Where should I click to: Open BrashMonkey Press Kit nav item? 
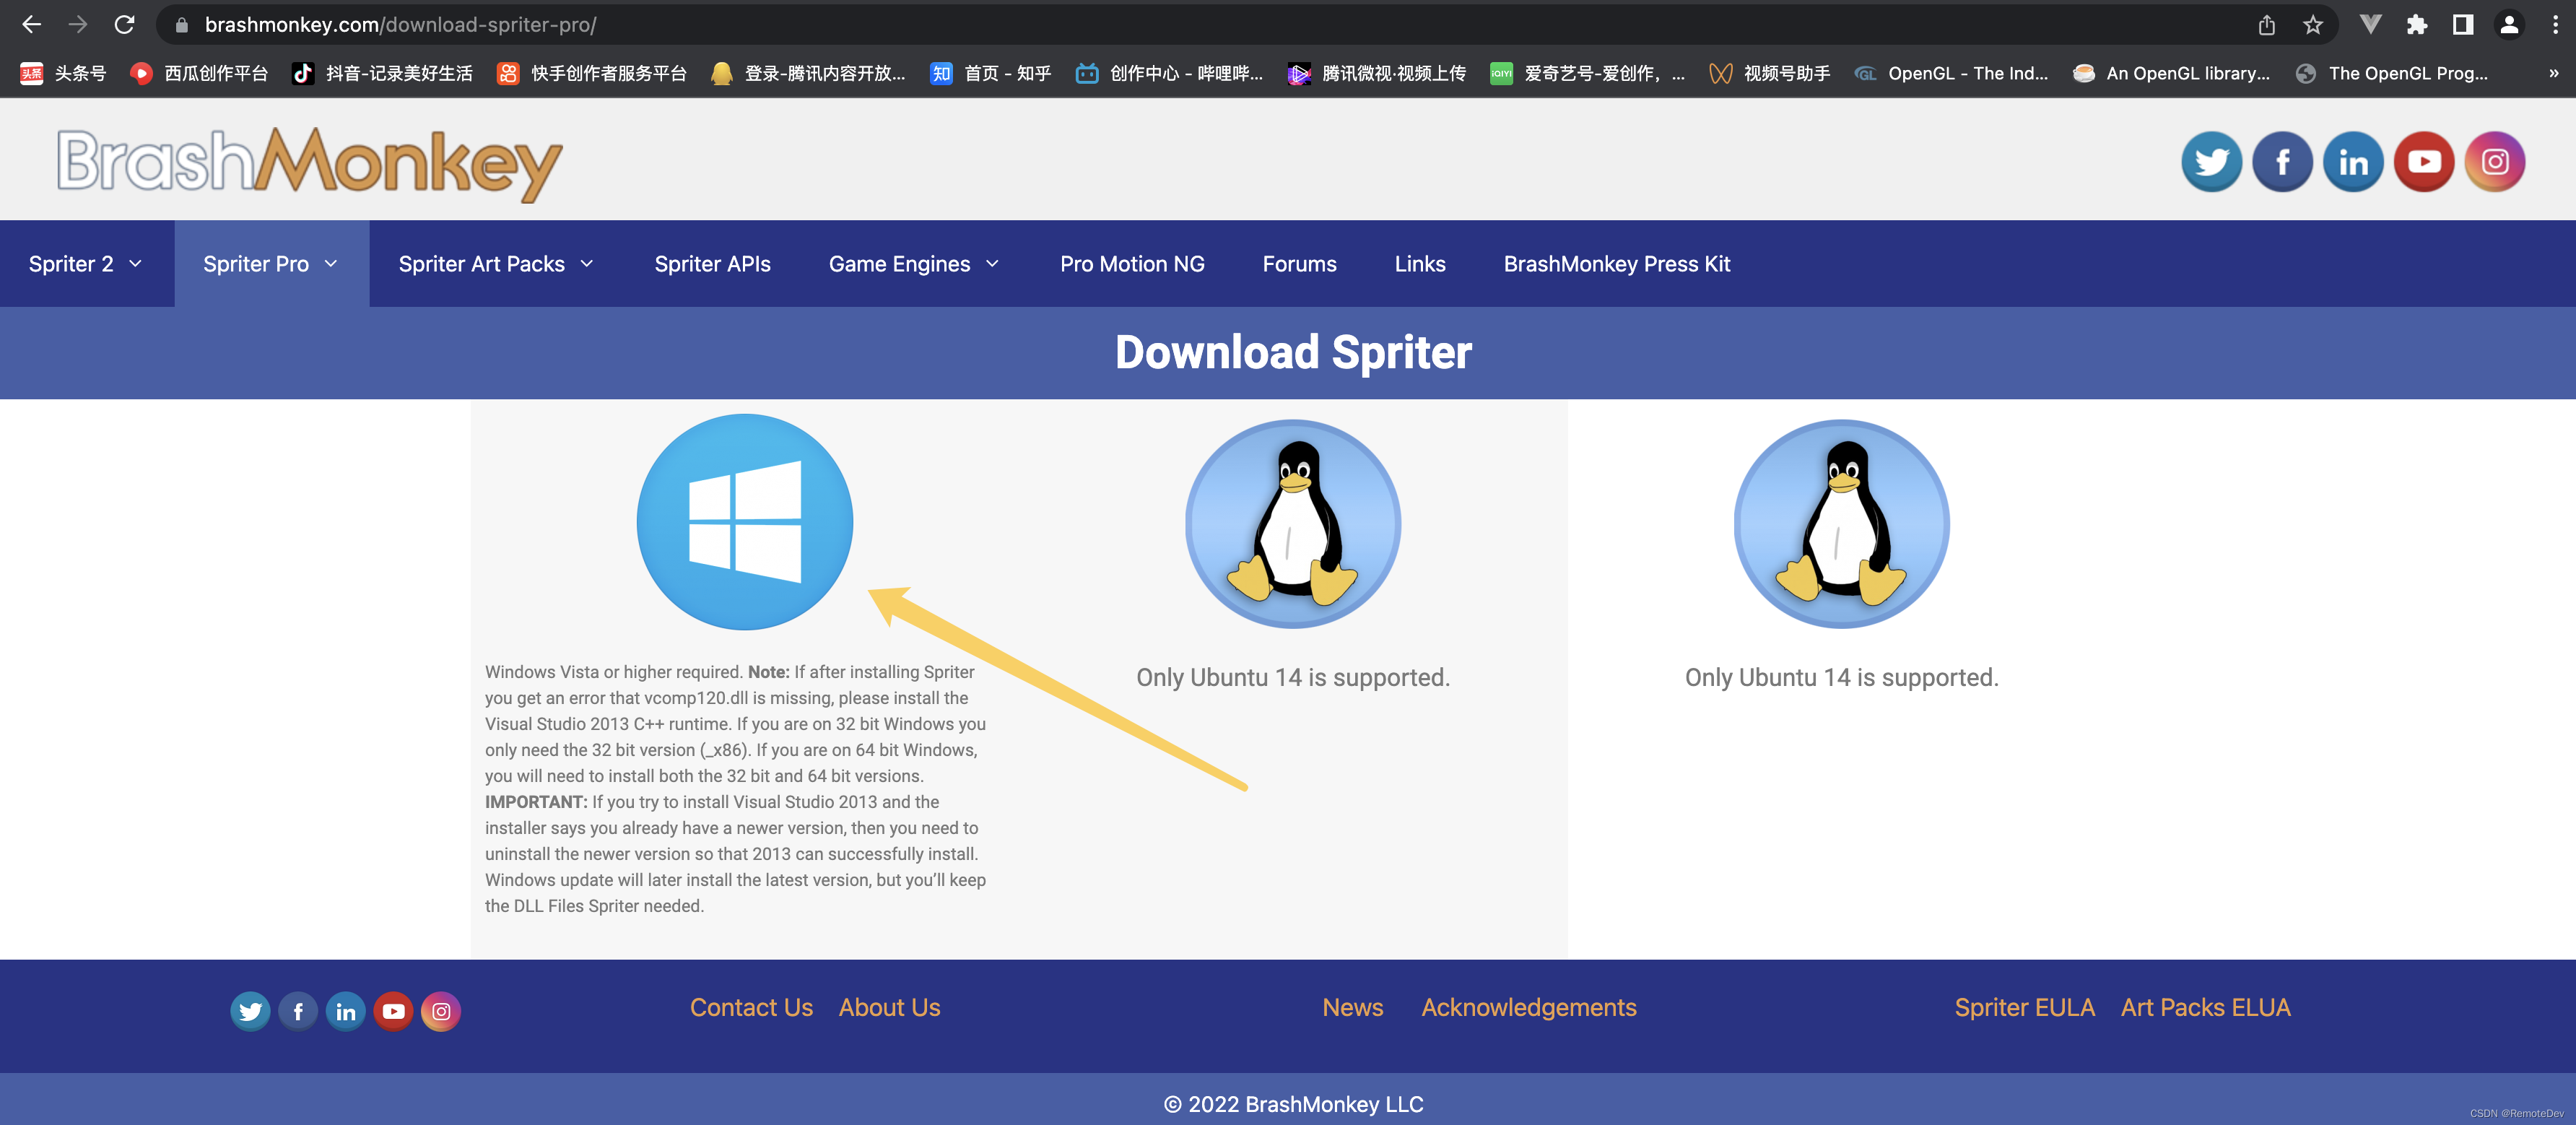coord(1616,264)
